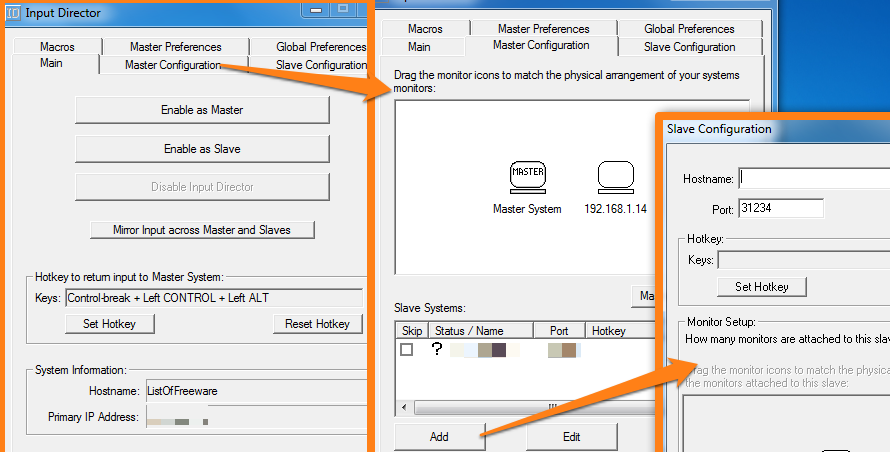Click Set Hotkey in Main tab
Viewport: 890px width, 452px height.
tap(110, 324)
